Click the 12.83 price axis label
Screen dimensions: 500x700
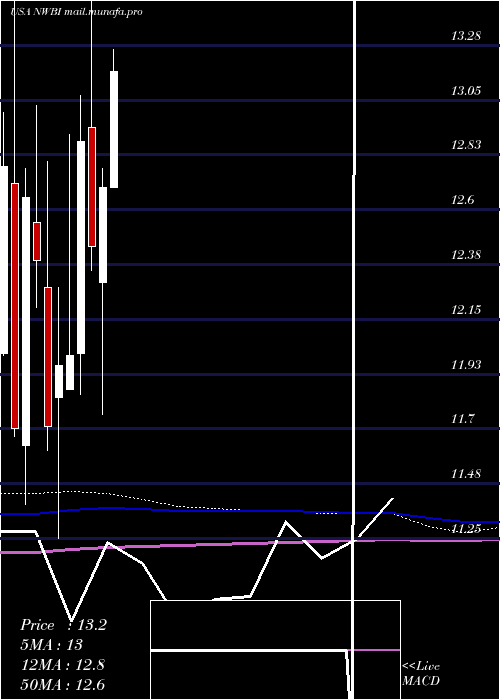(x=466, y=145)
